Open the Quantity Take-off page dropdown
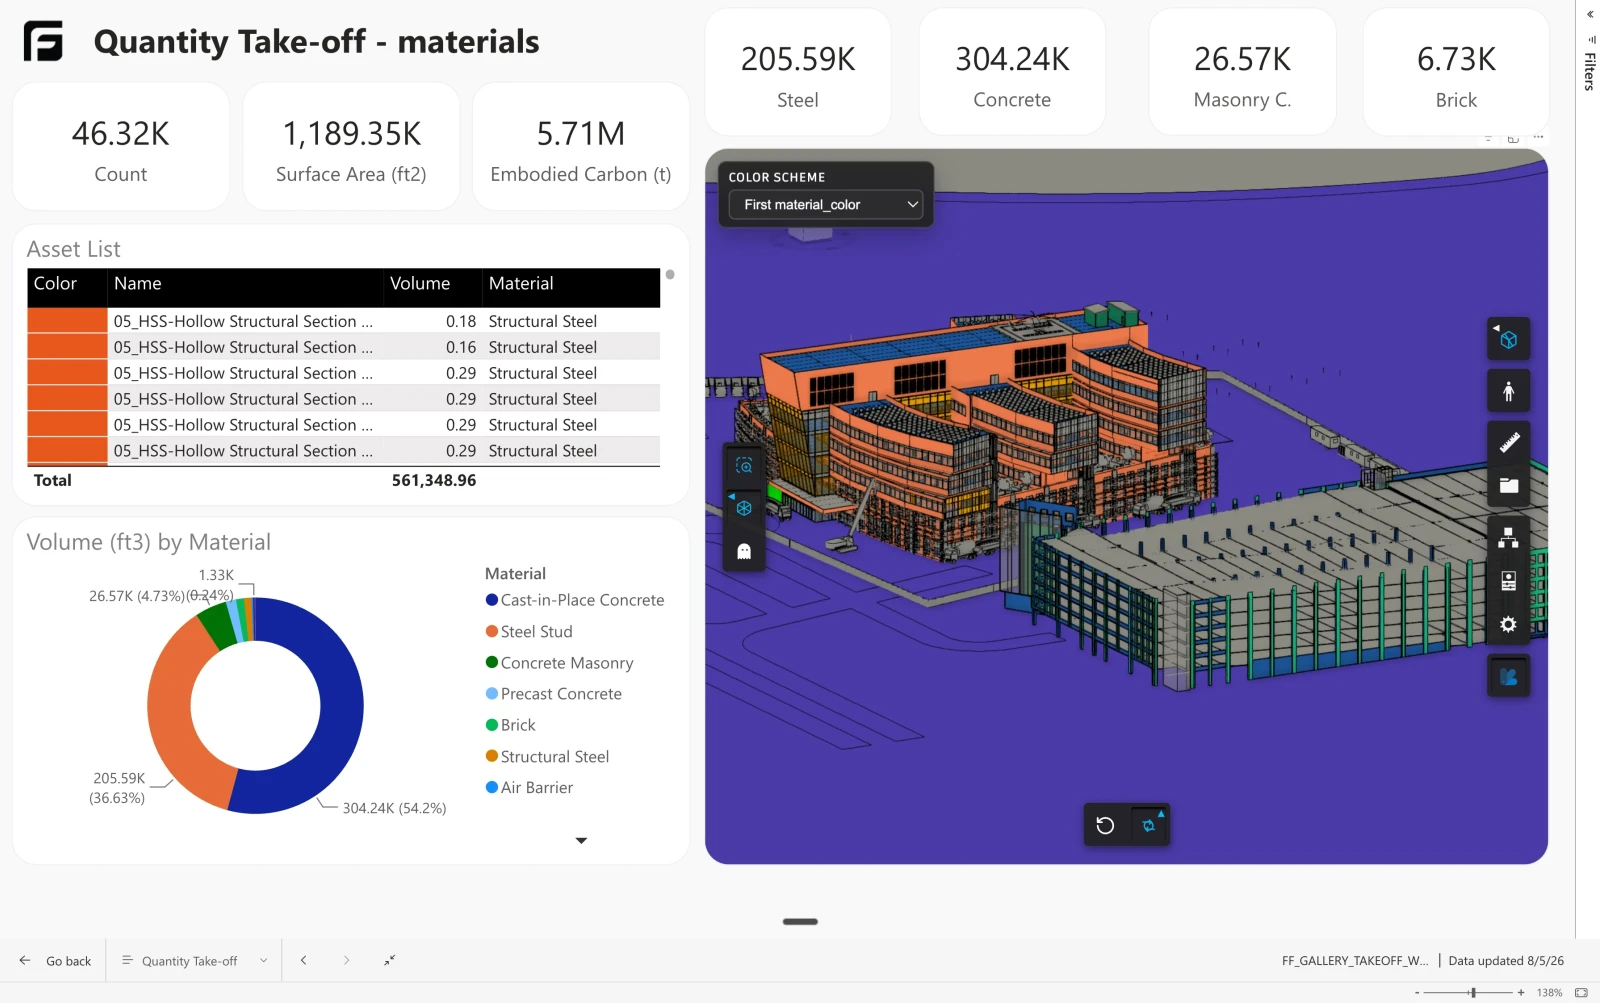Screen dimensions: 1600x1003 194,960
